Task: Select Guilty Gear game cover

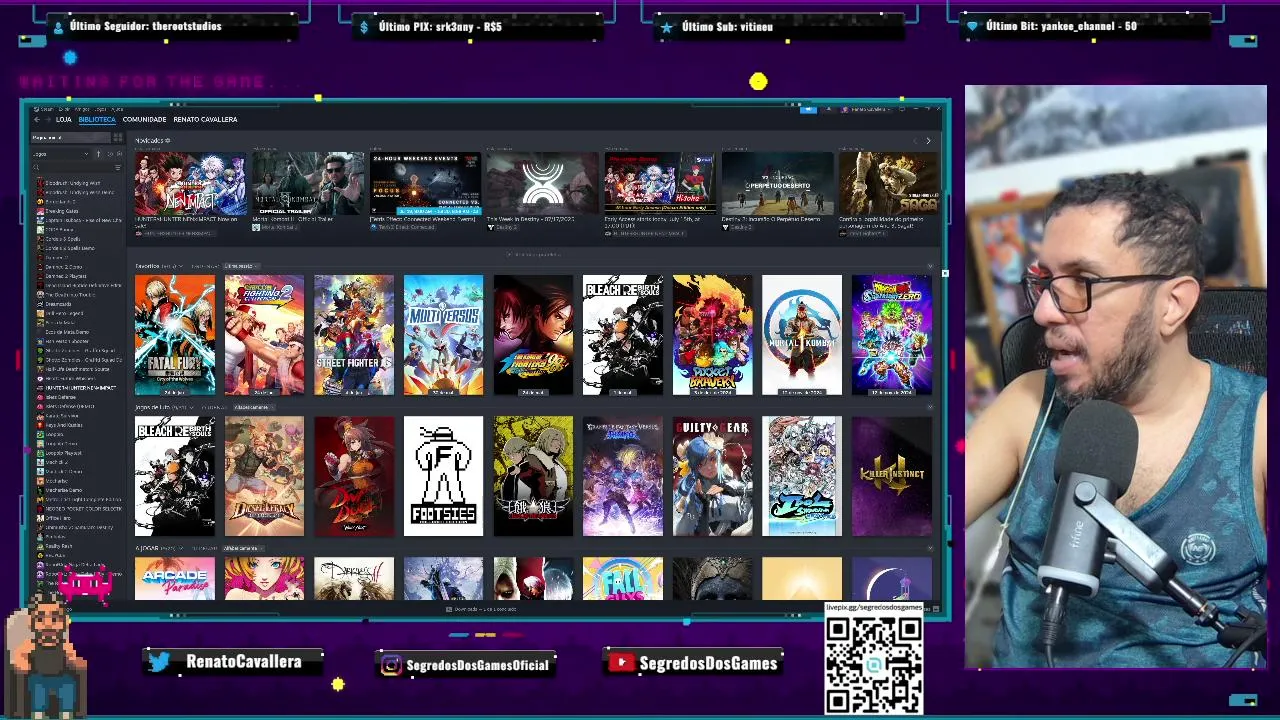Action: 712,476
